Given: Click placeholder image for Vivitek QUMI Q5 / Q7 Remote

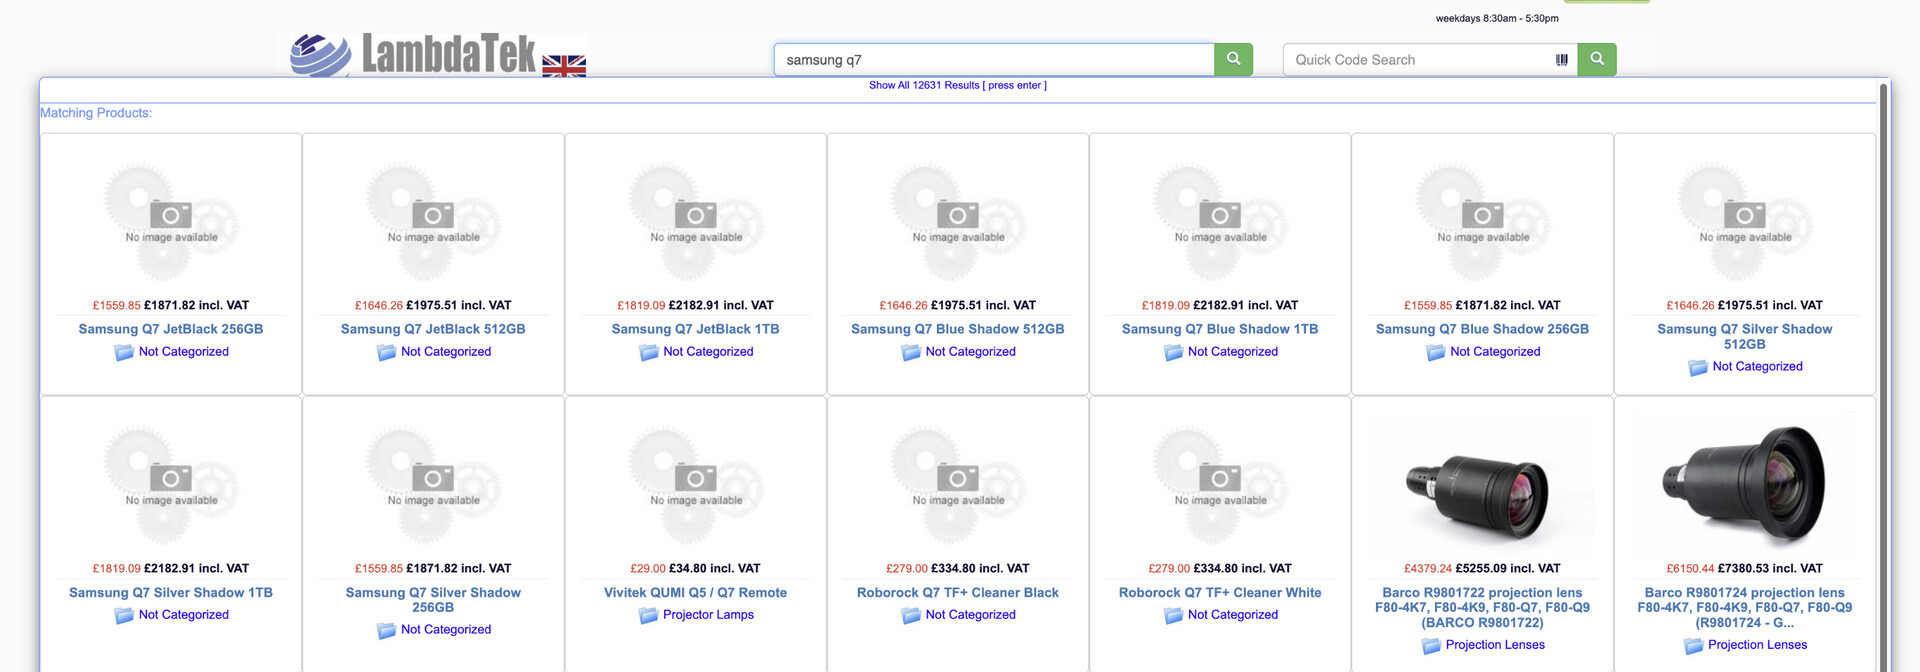Looking at the screenshot, I should coord(695,485).
